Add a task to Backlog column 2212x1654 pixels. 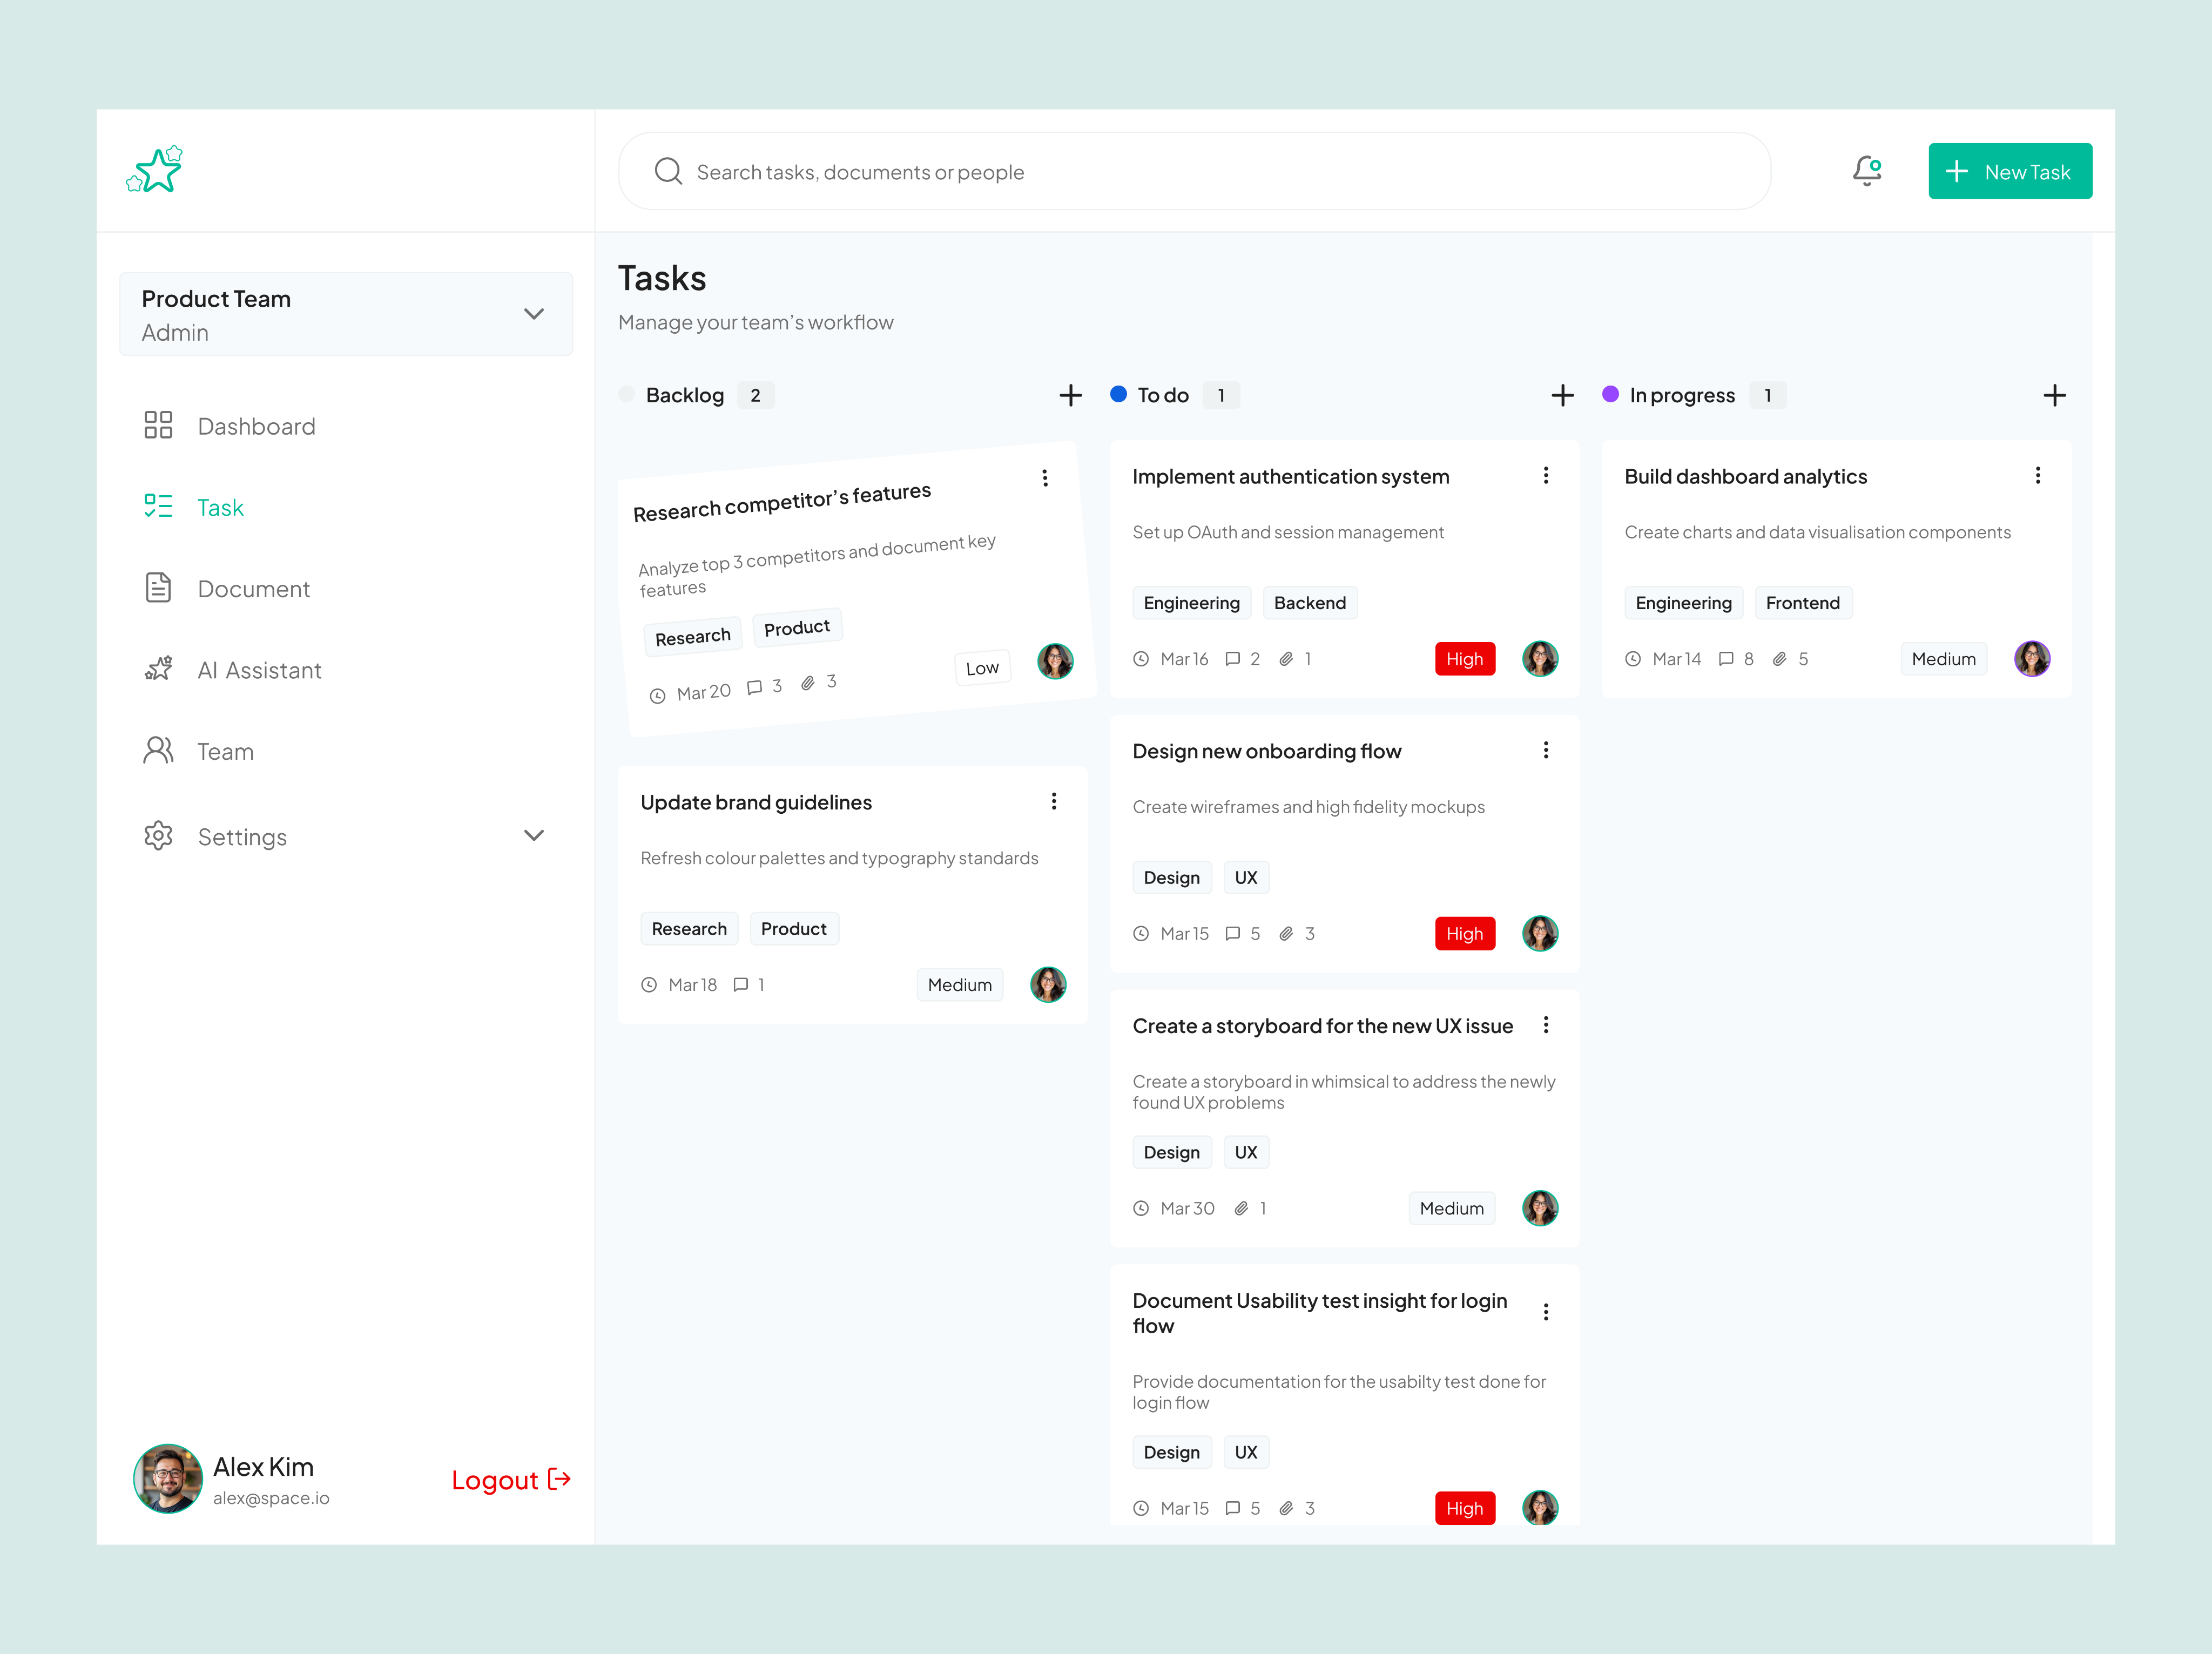[1070, 395]
